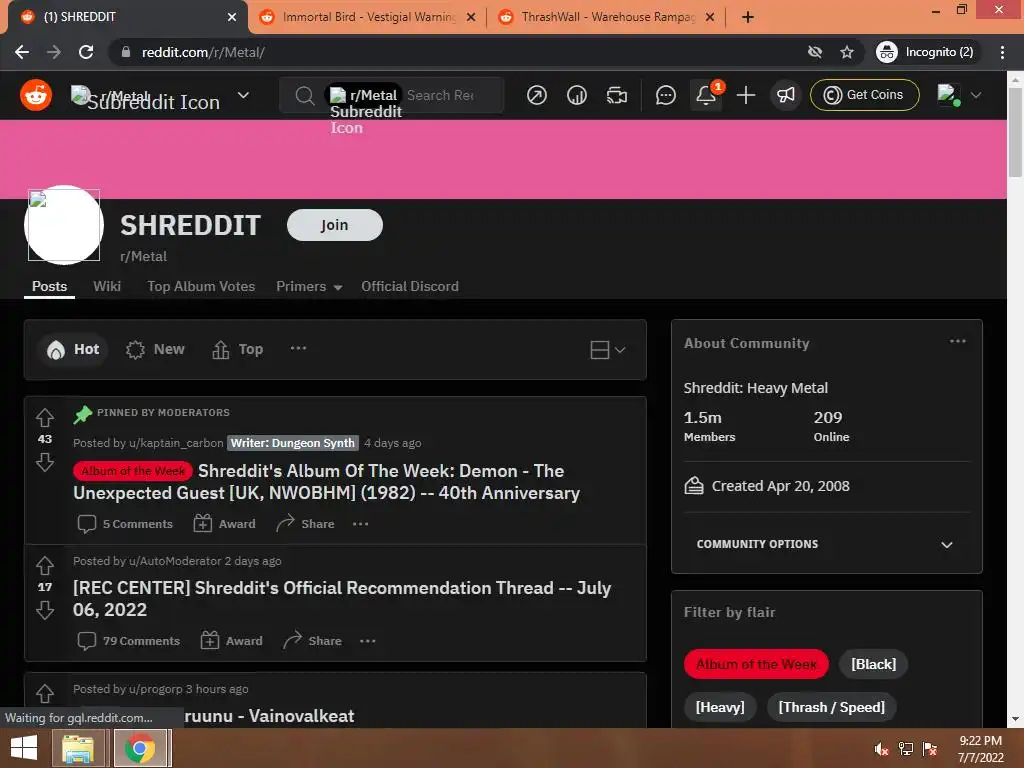Filter by [Black] flair
1024x768 pixels.
(x=873, y=664)
